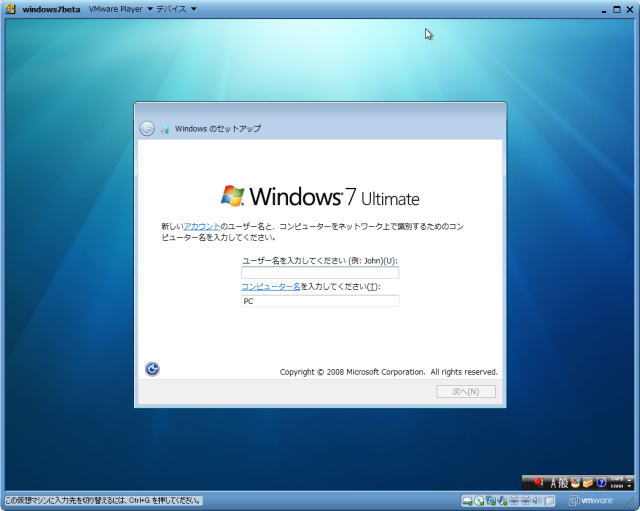The width and height of the screenshot is (640, 511).
Task: Toggle CAPS on the language bar
Action: pos(617,479)
